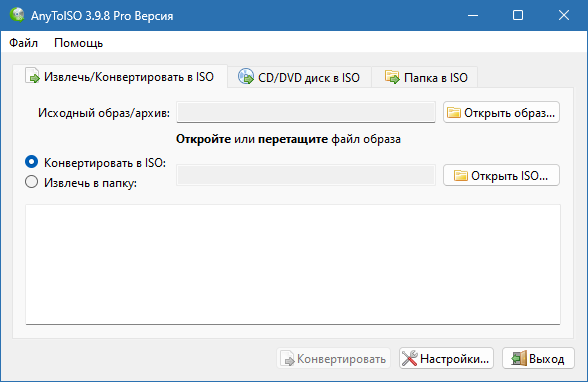Click inside the empty log area
Image resolution: width=588 pixels, height=382 pixels.
coord(293,264)
